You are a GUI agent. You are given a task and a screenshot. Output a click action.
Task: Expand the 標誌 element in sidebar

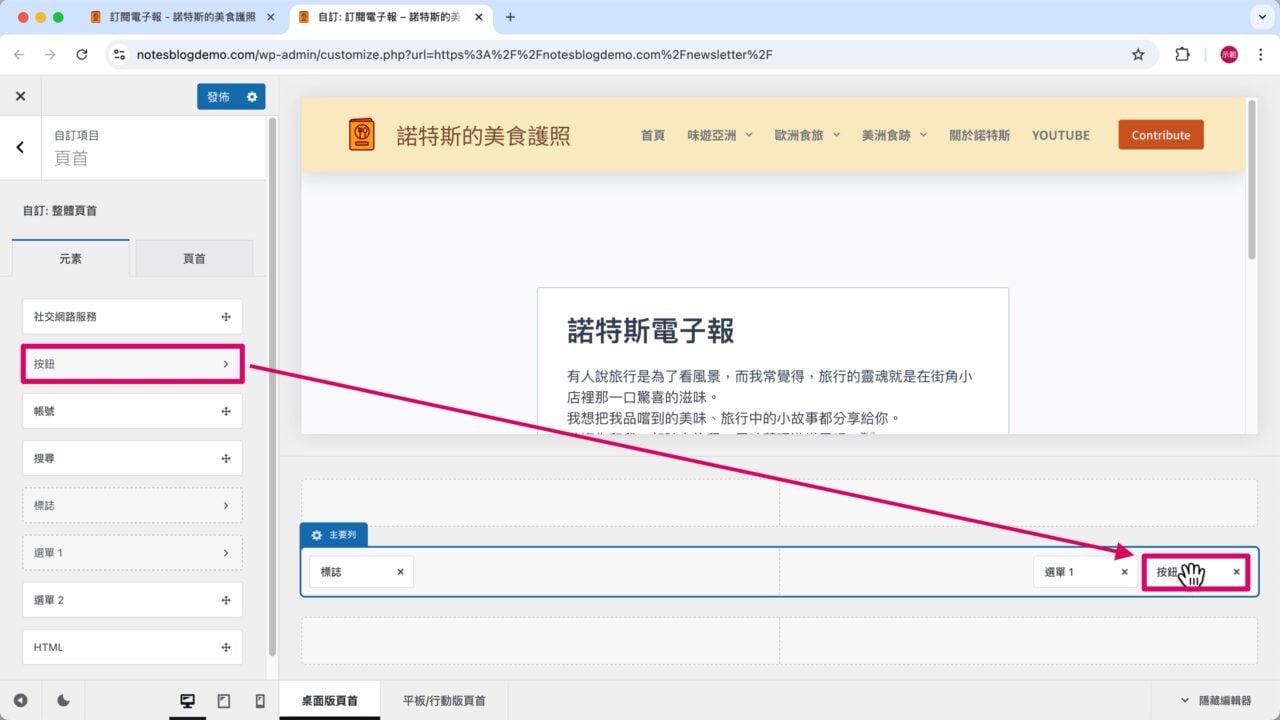coord(132,506)
